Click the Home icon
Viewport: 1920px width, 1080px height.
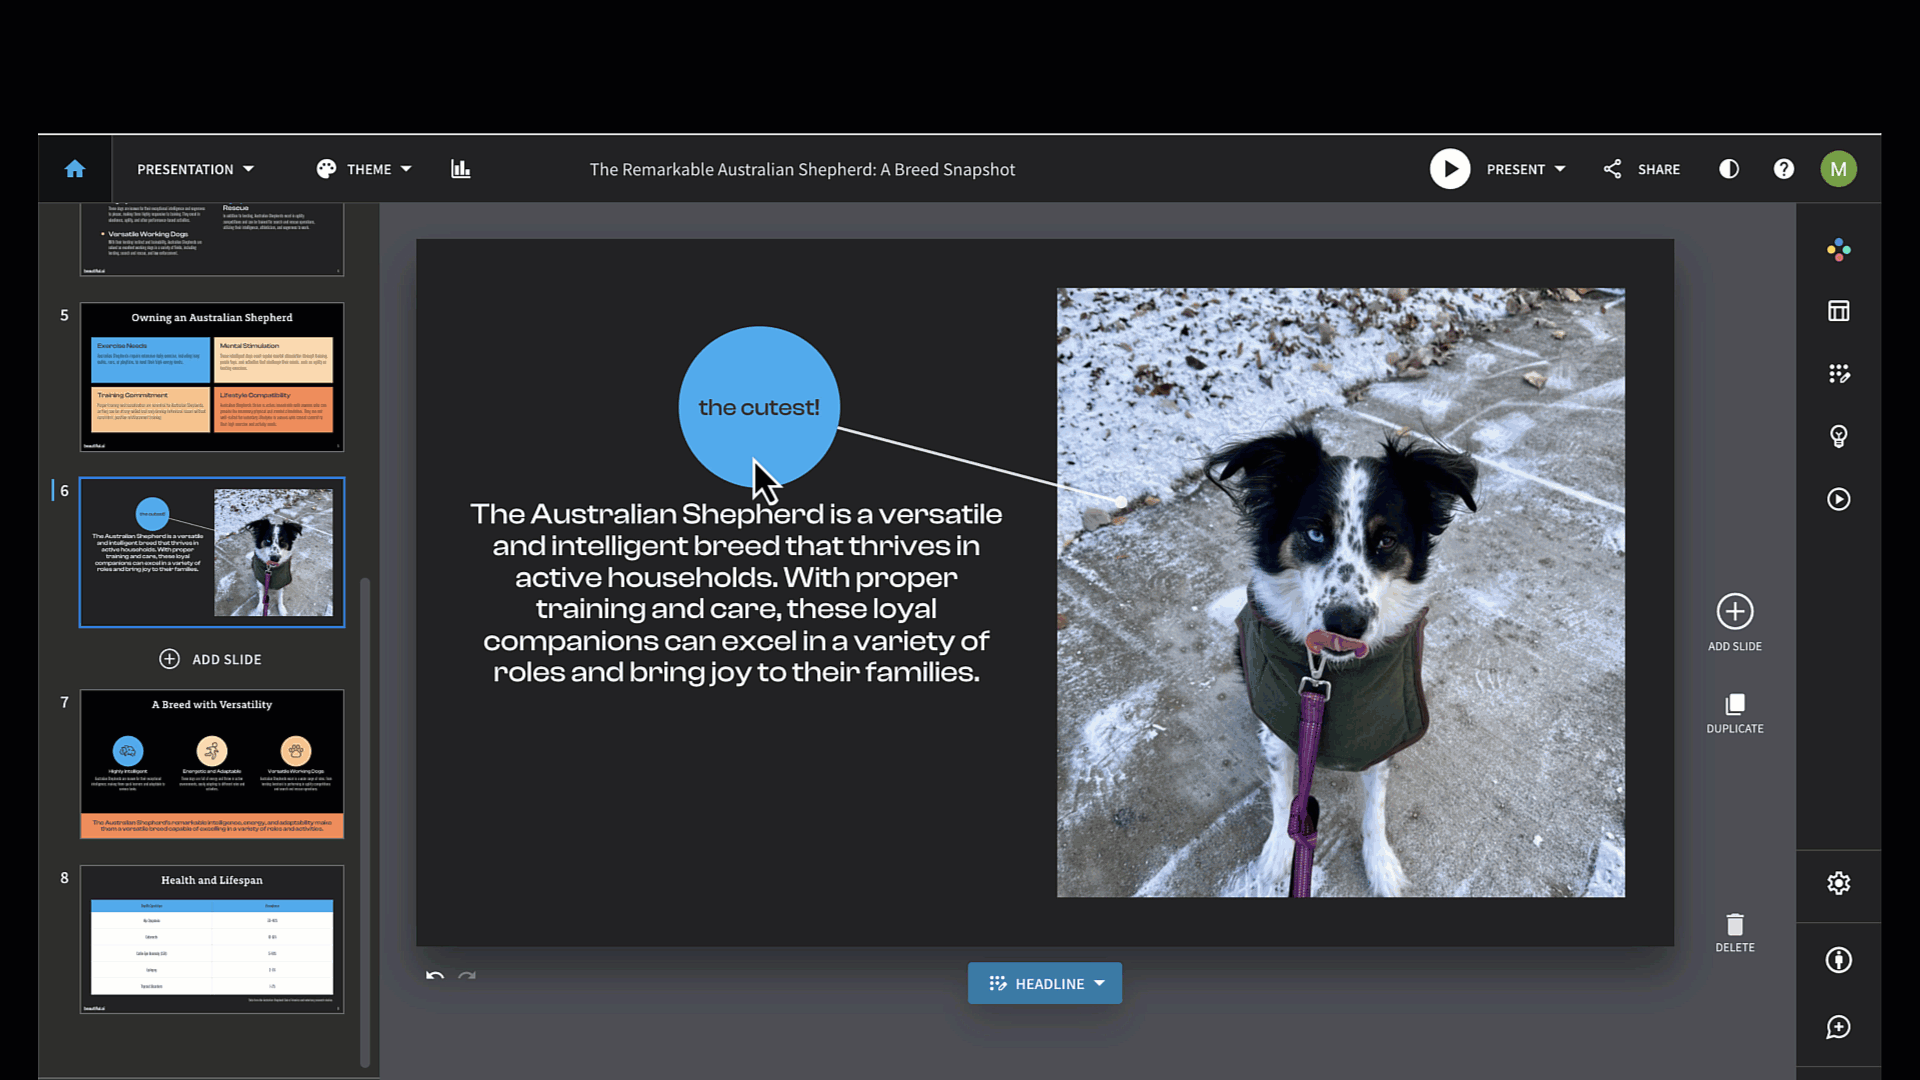75,168
